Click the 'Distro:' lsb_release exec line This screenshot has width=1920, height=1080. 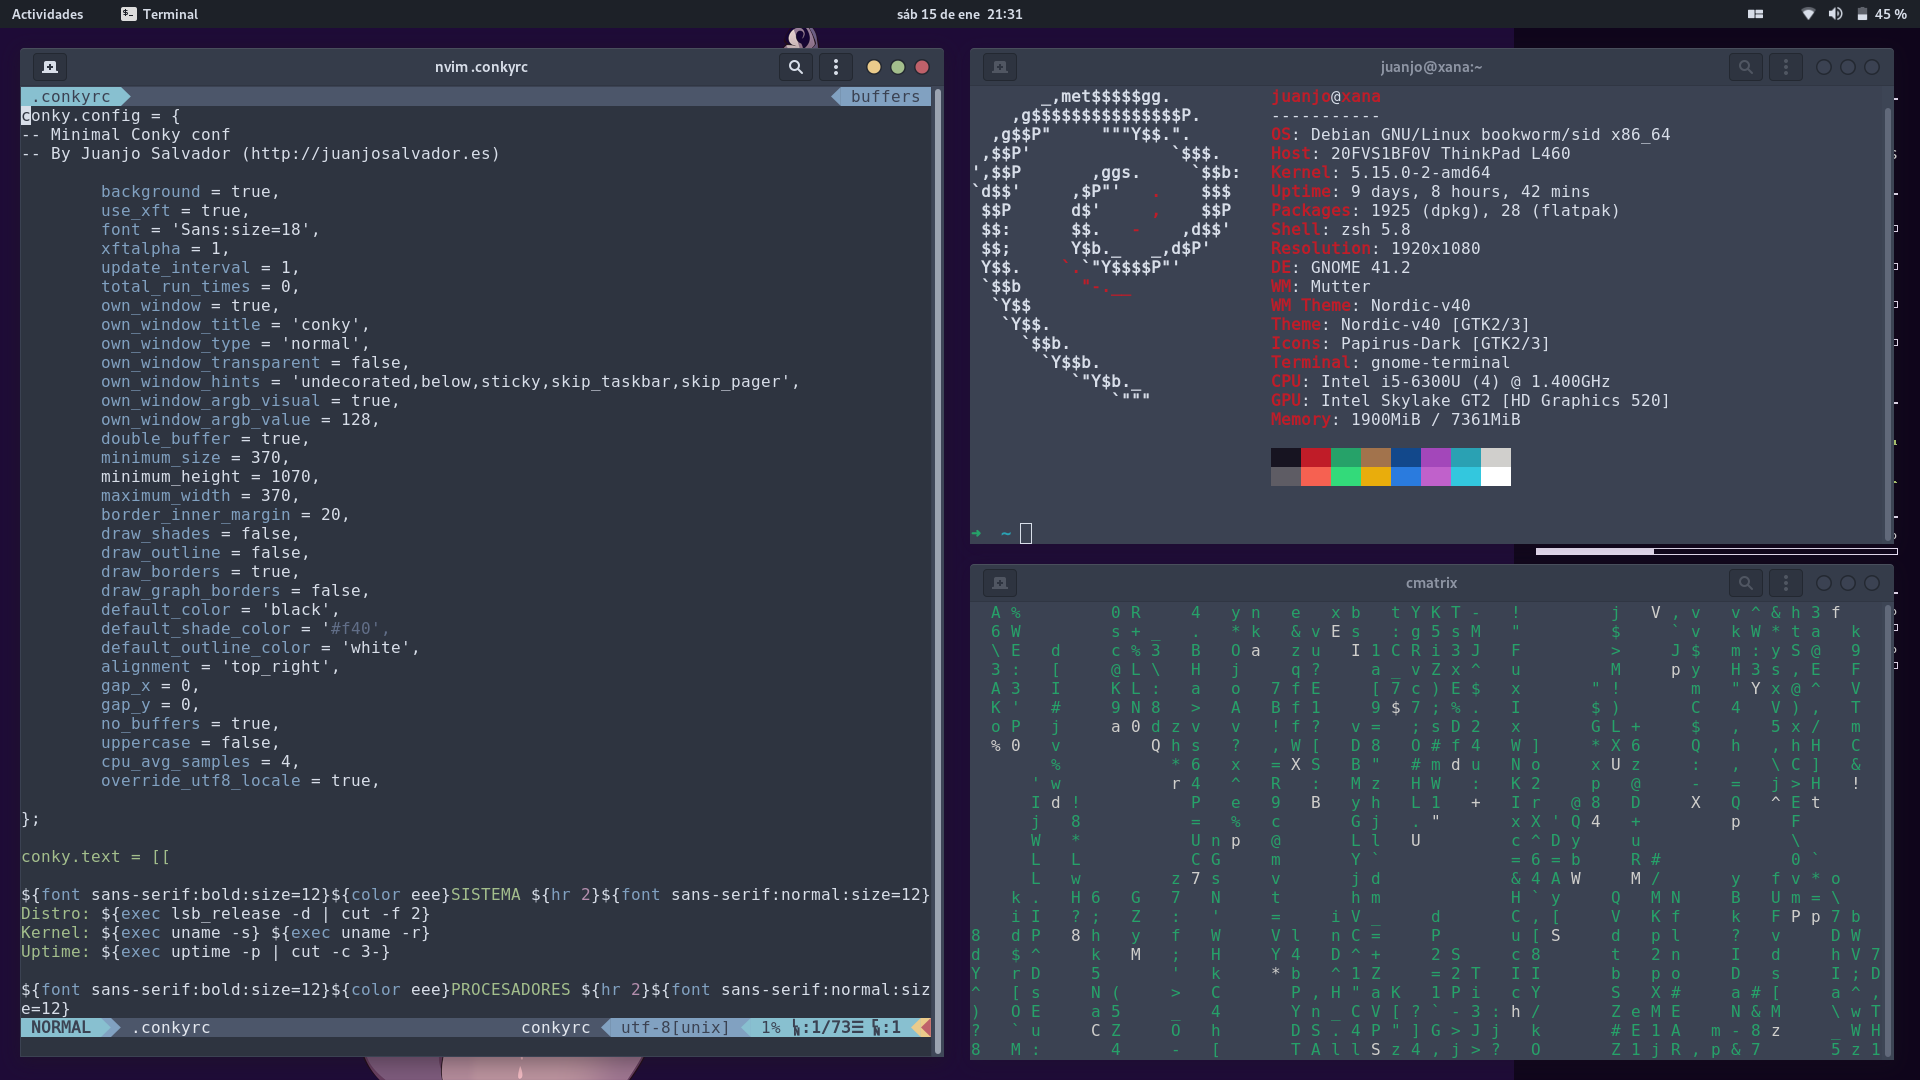pos(226,914)
